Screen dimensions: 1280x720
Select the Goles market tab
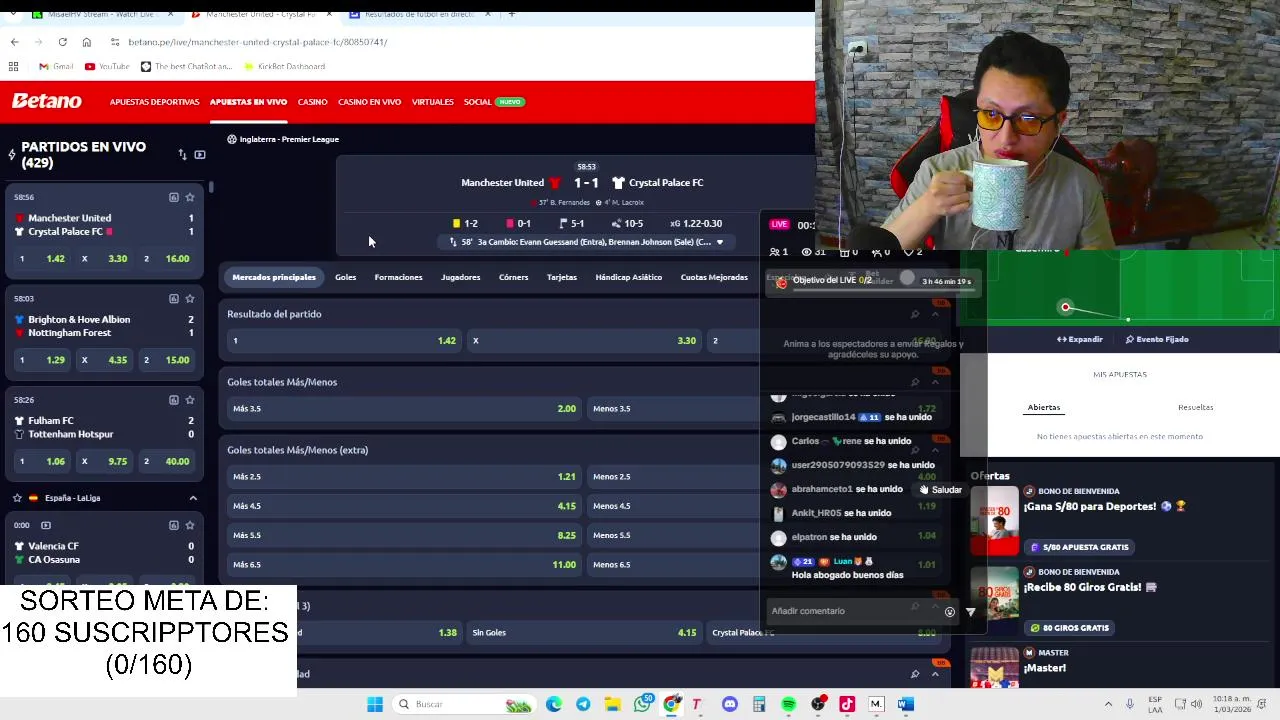coord(345,277)
